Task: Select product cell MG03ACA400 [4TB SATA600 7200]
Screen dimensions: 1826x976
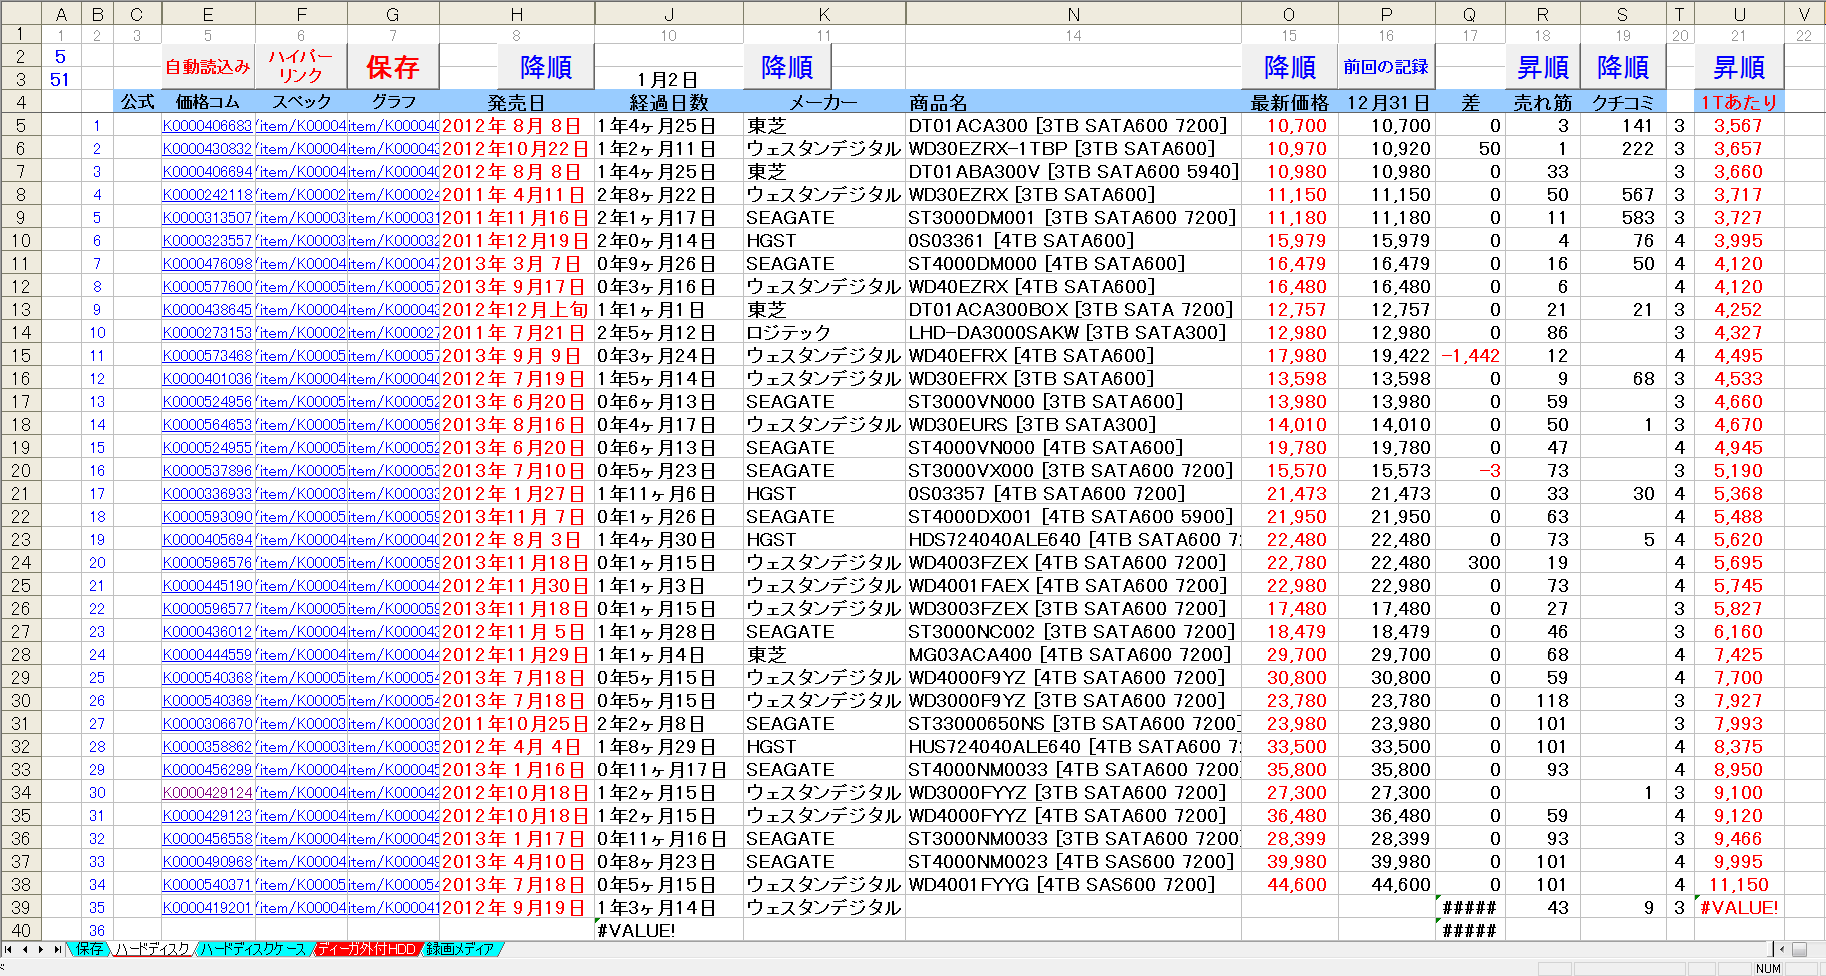Action: click(1073, 655)
